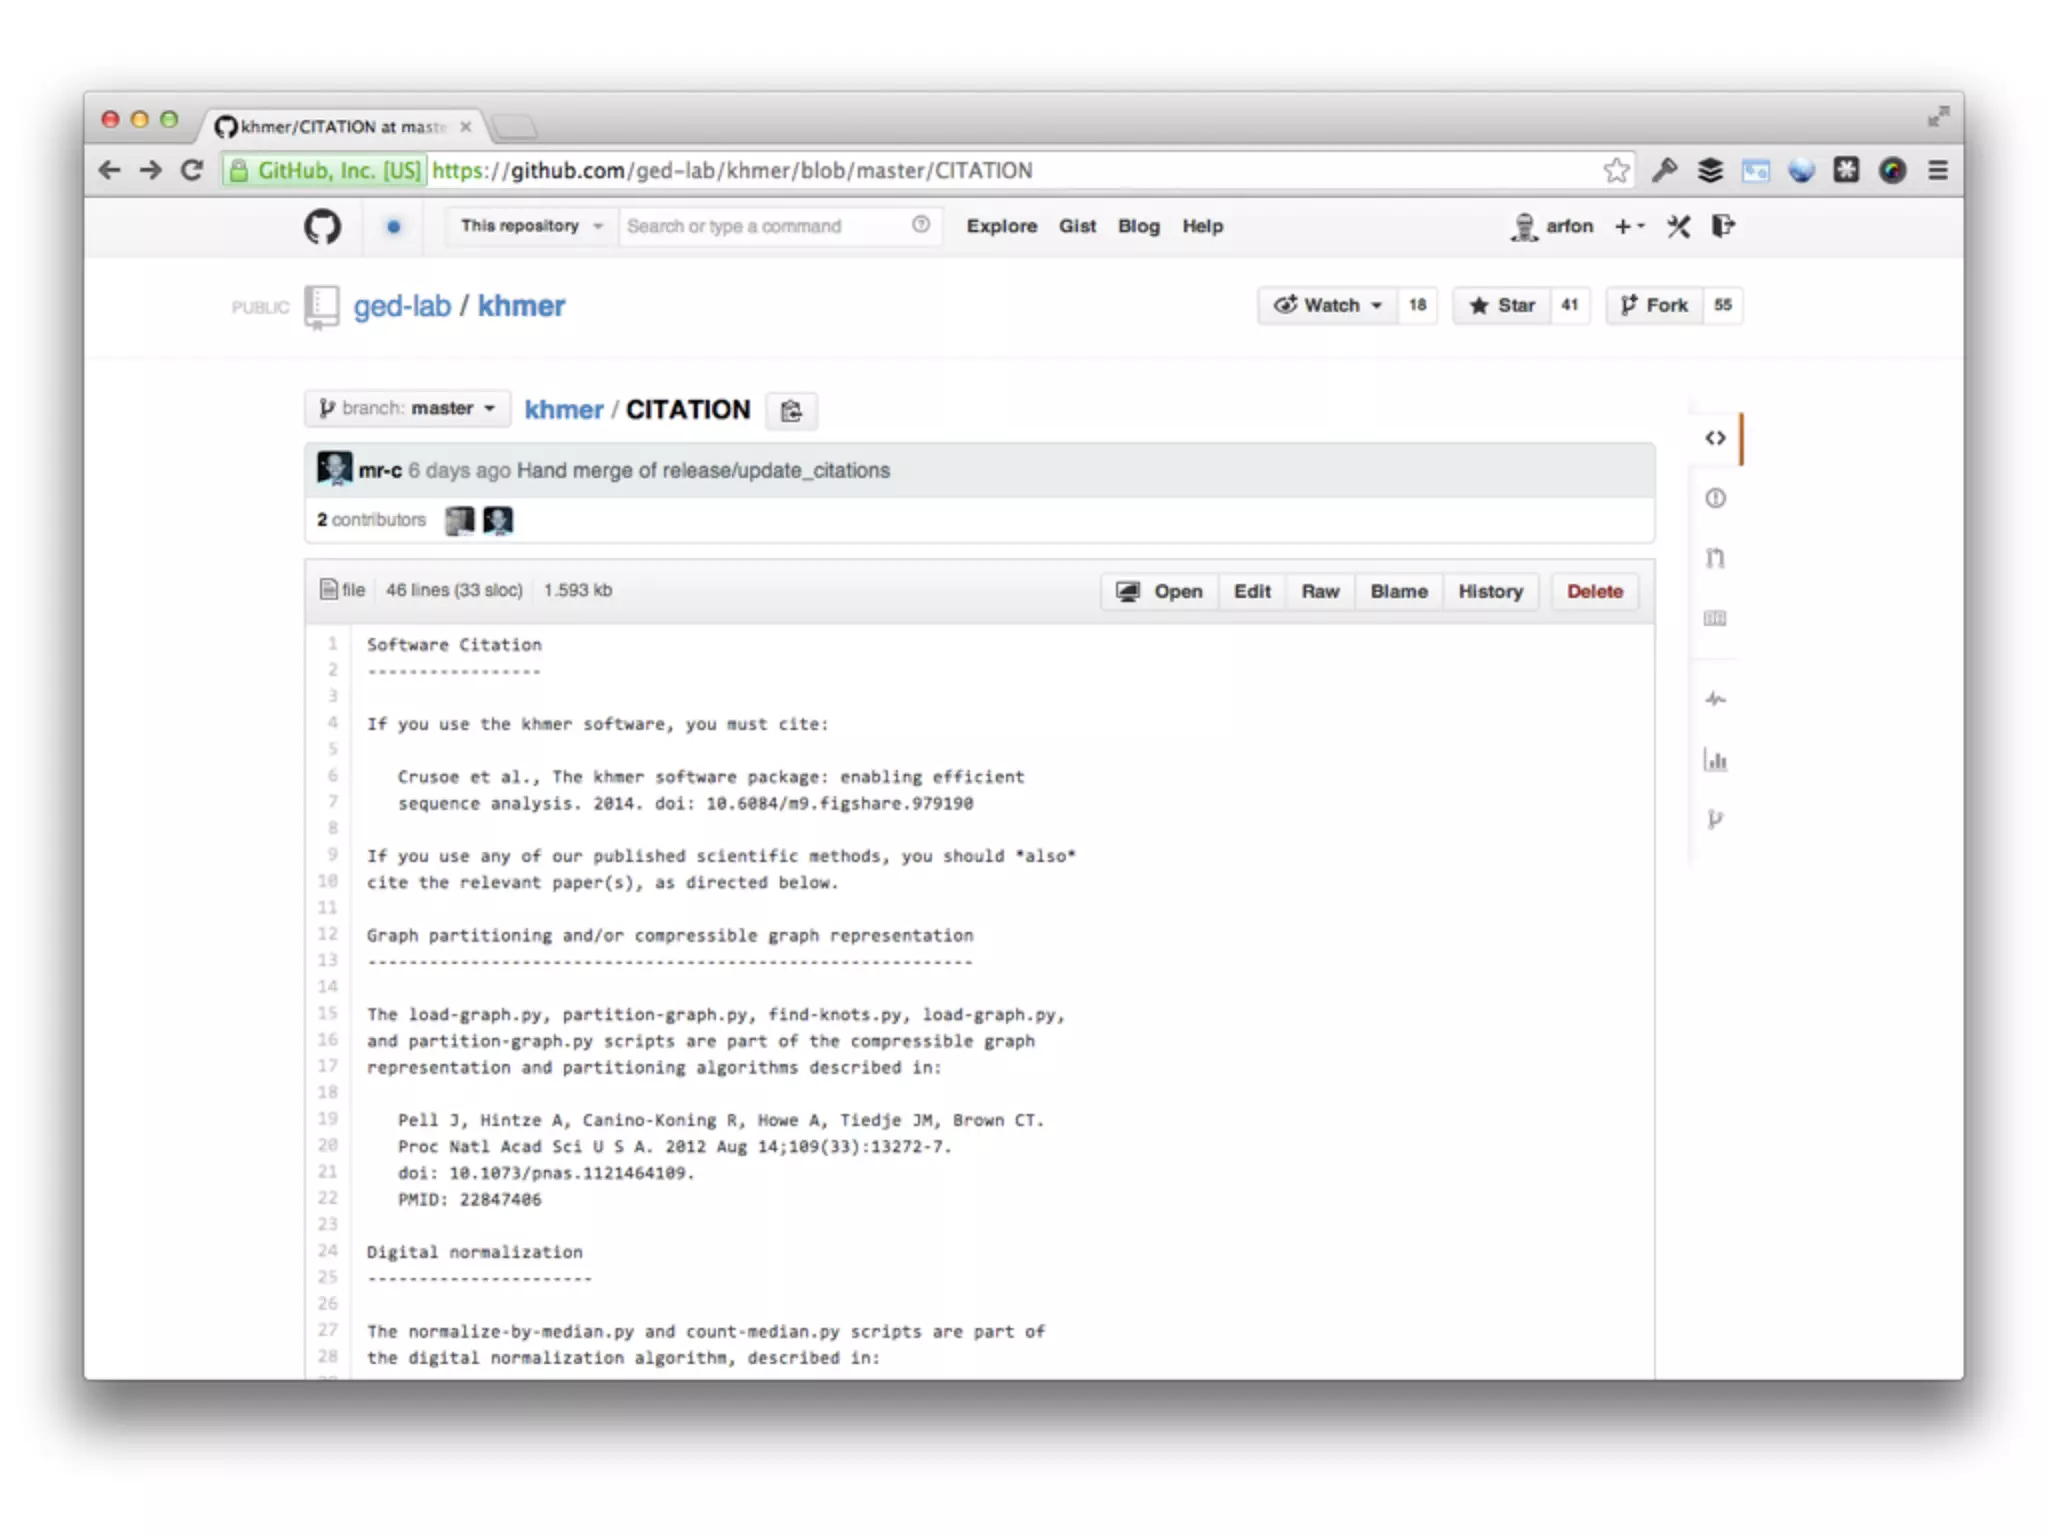
Task: Click the blue notifications indicator dot
Action: pos(394,227)
